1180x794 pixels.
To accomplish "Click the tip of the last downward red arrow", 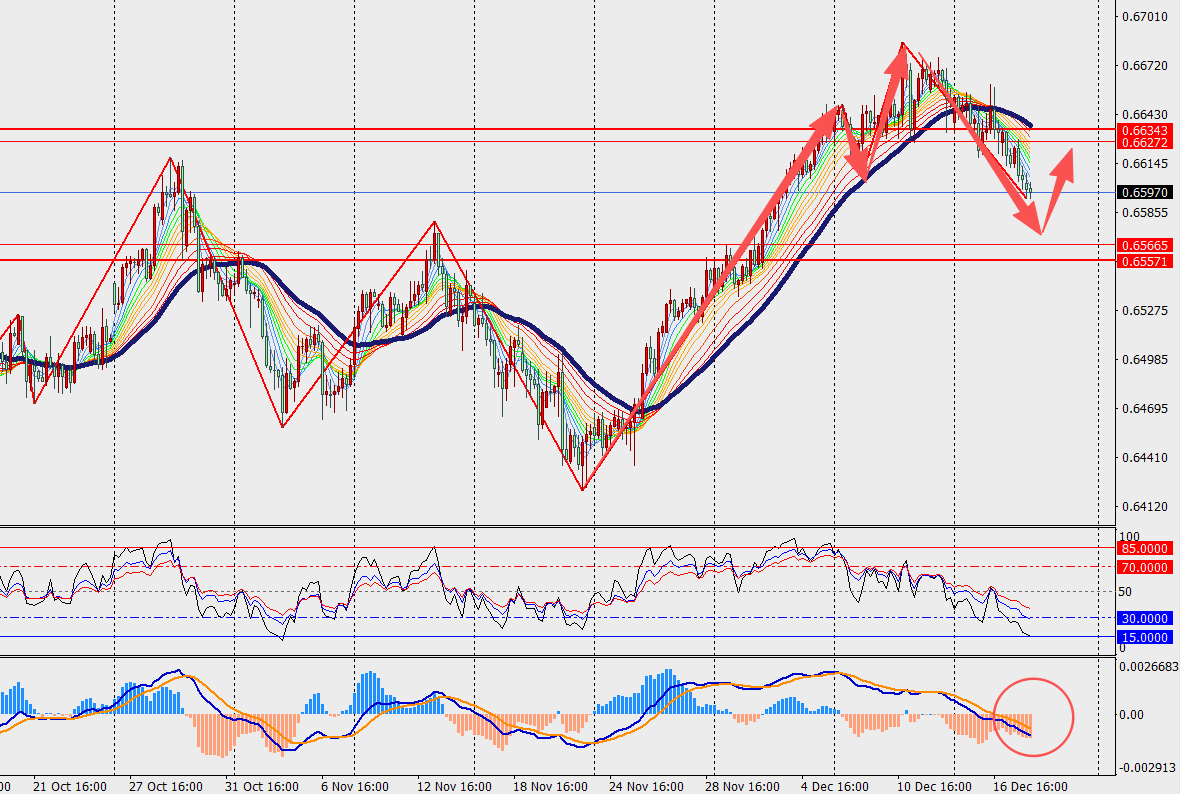I will [x=1040, y=233].
